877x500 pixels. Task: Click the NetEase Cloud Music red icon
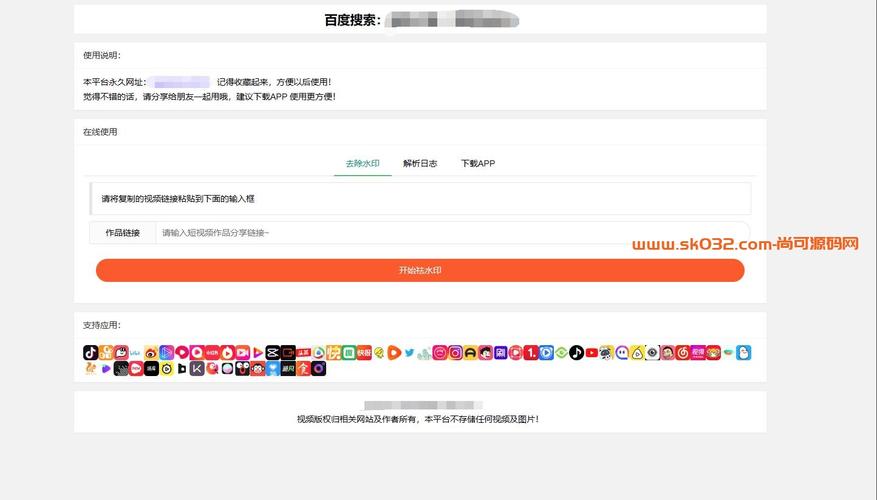pyautogui.click(x=682, y=352)
